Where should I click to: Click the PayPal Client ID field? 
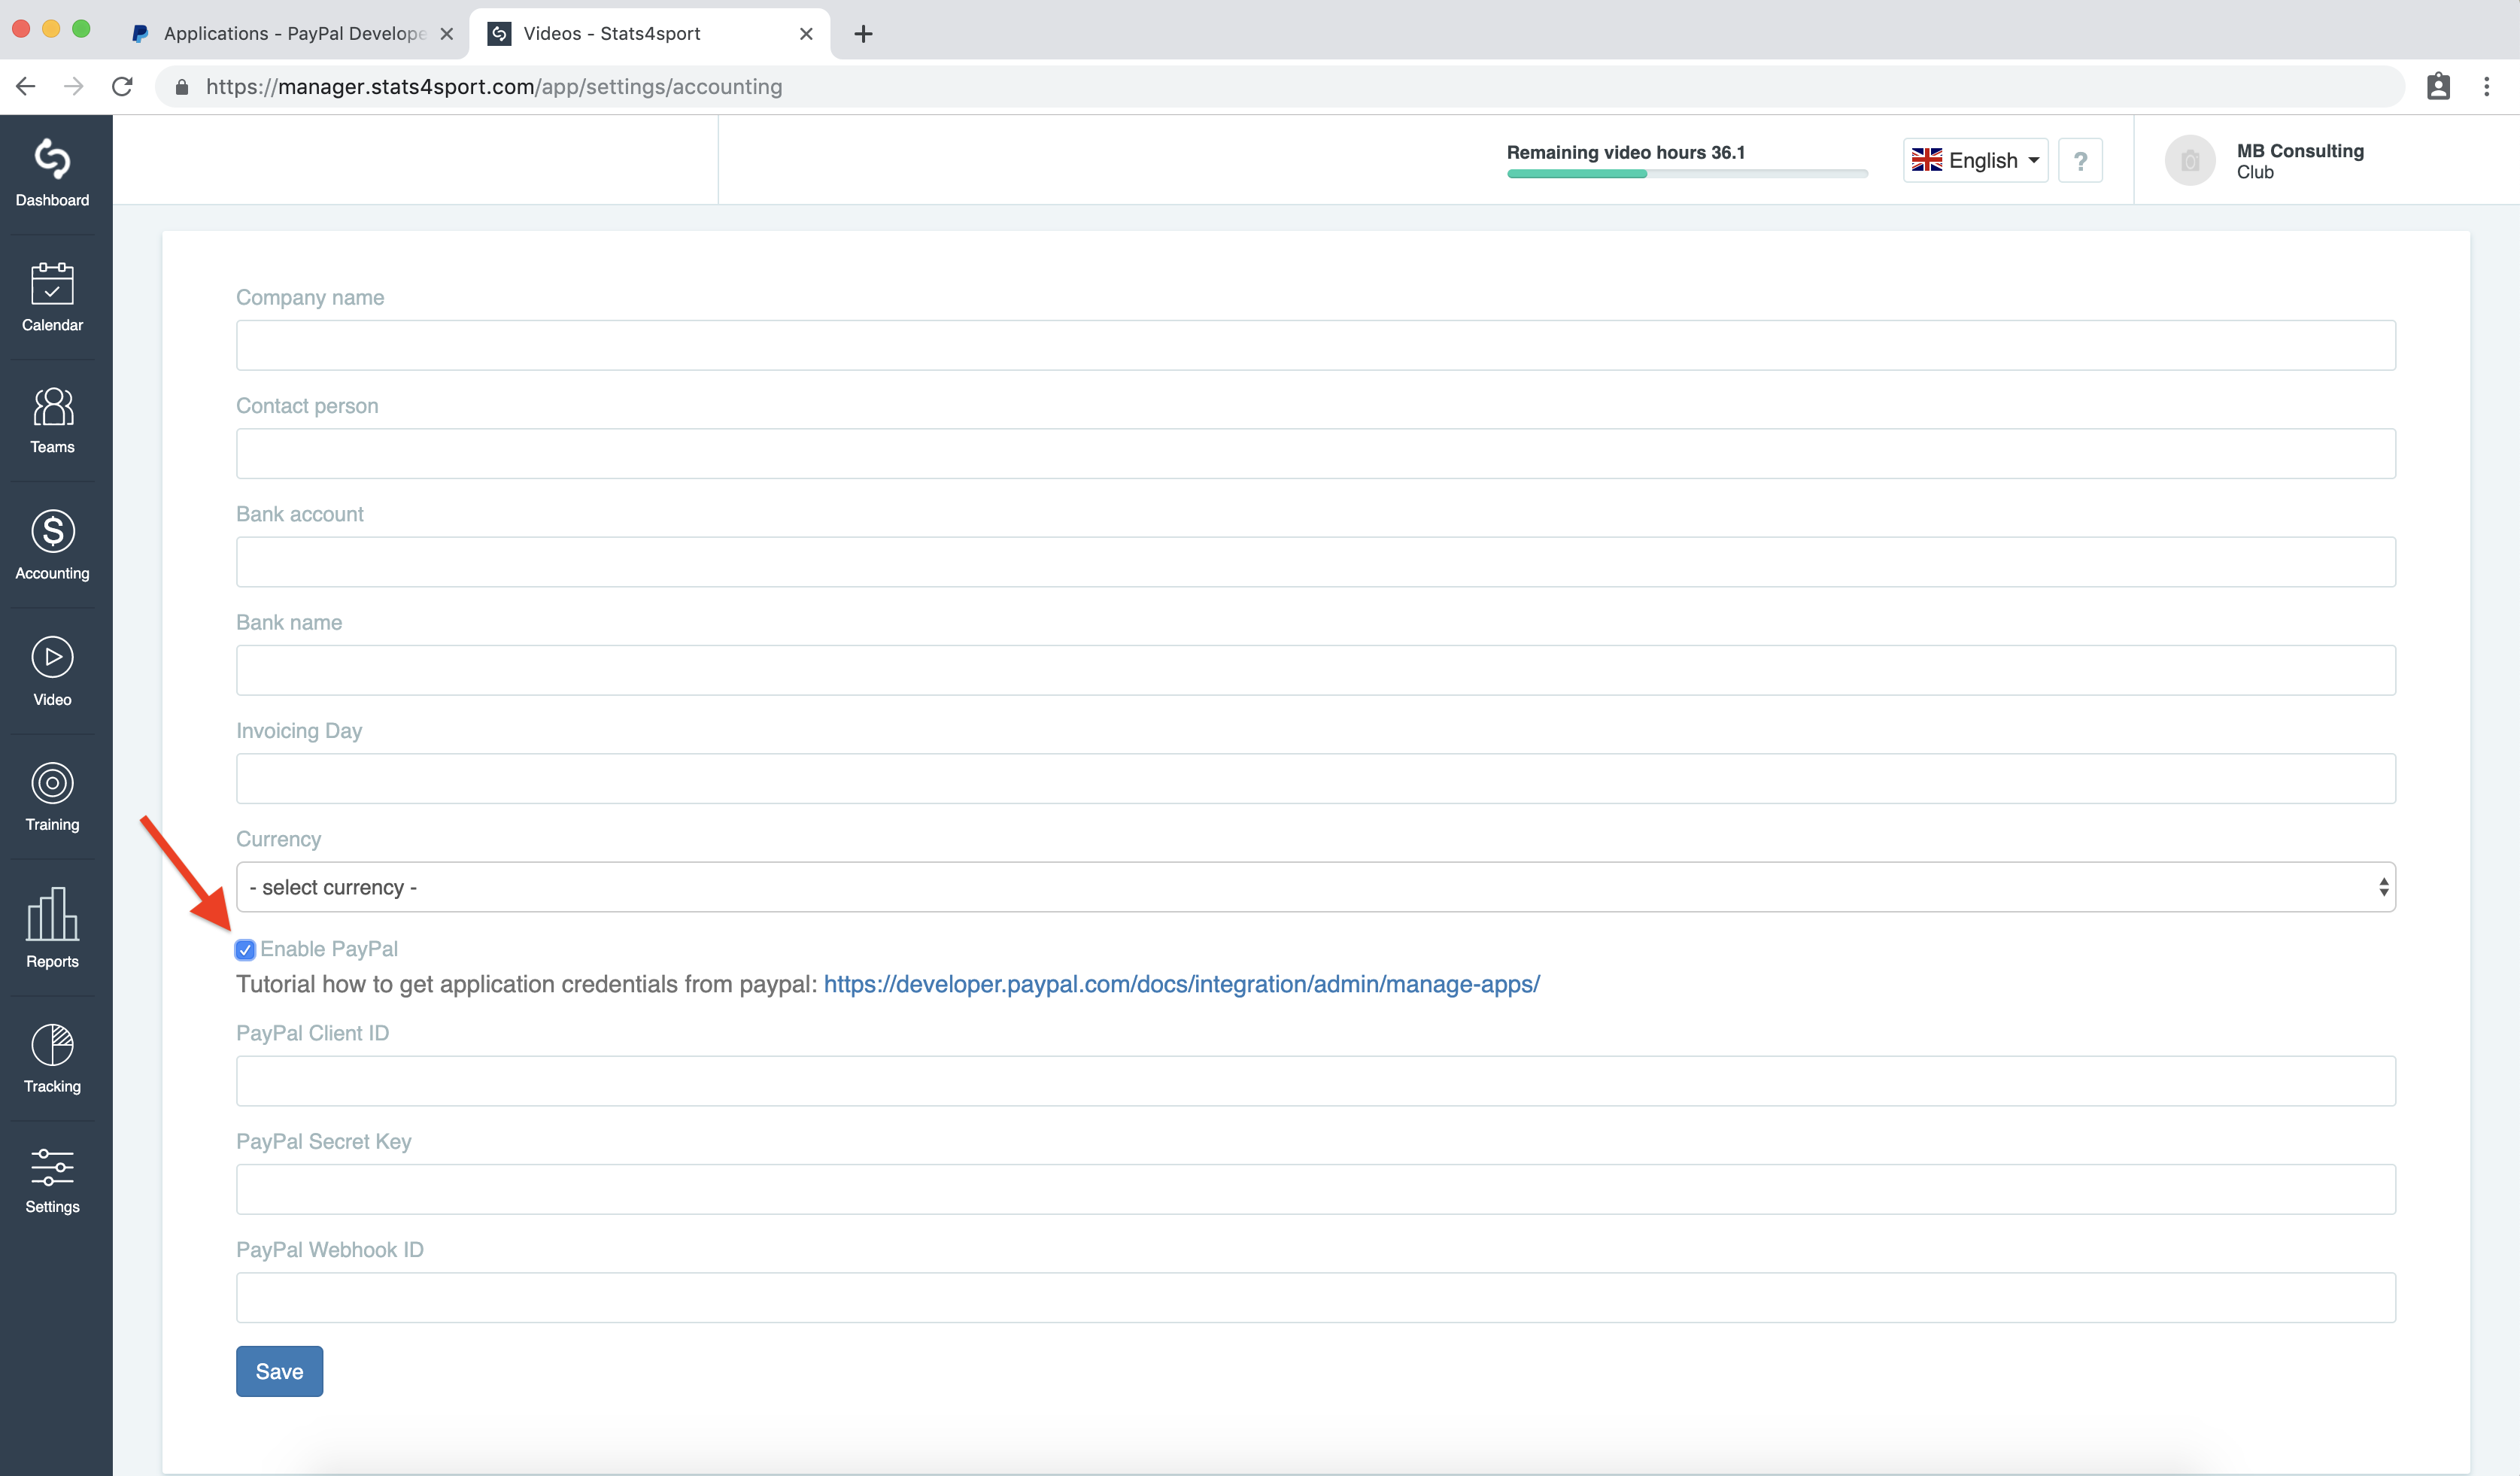(x=1315, y=1081)
